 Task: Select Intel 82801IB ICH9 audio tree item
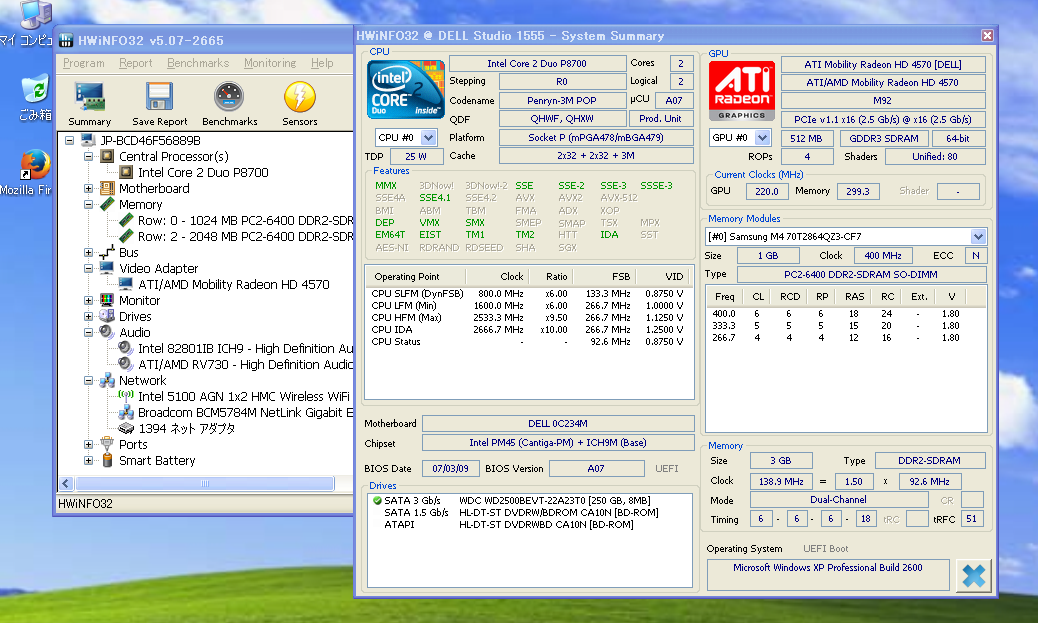(x=245, y=348)
